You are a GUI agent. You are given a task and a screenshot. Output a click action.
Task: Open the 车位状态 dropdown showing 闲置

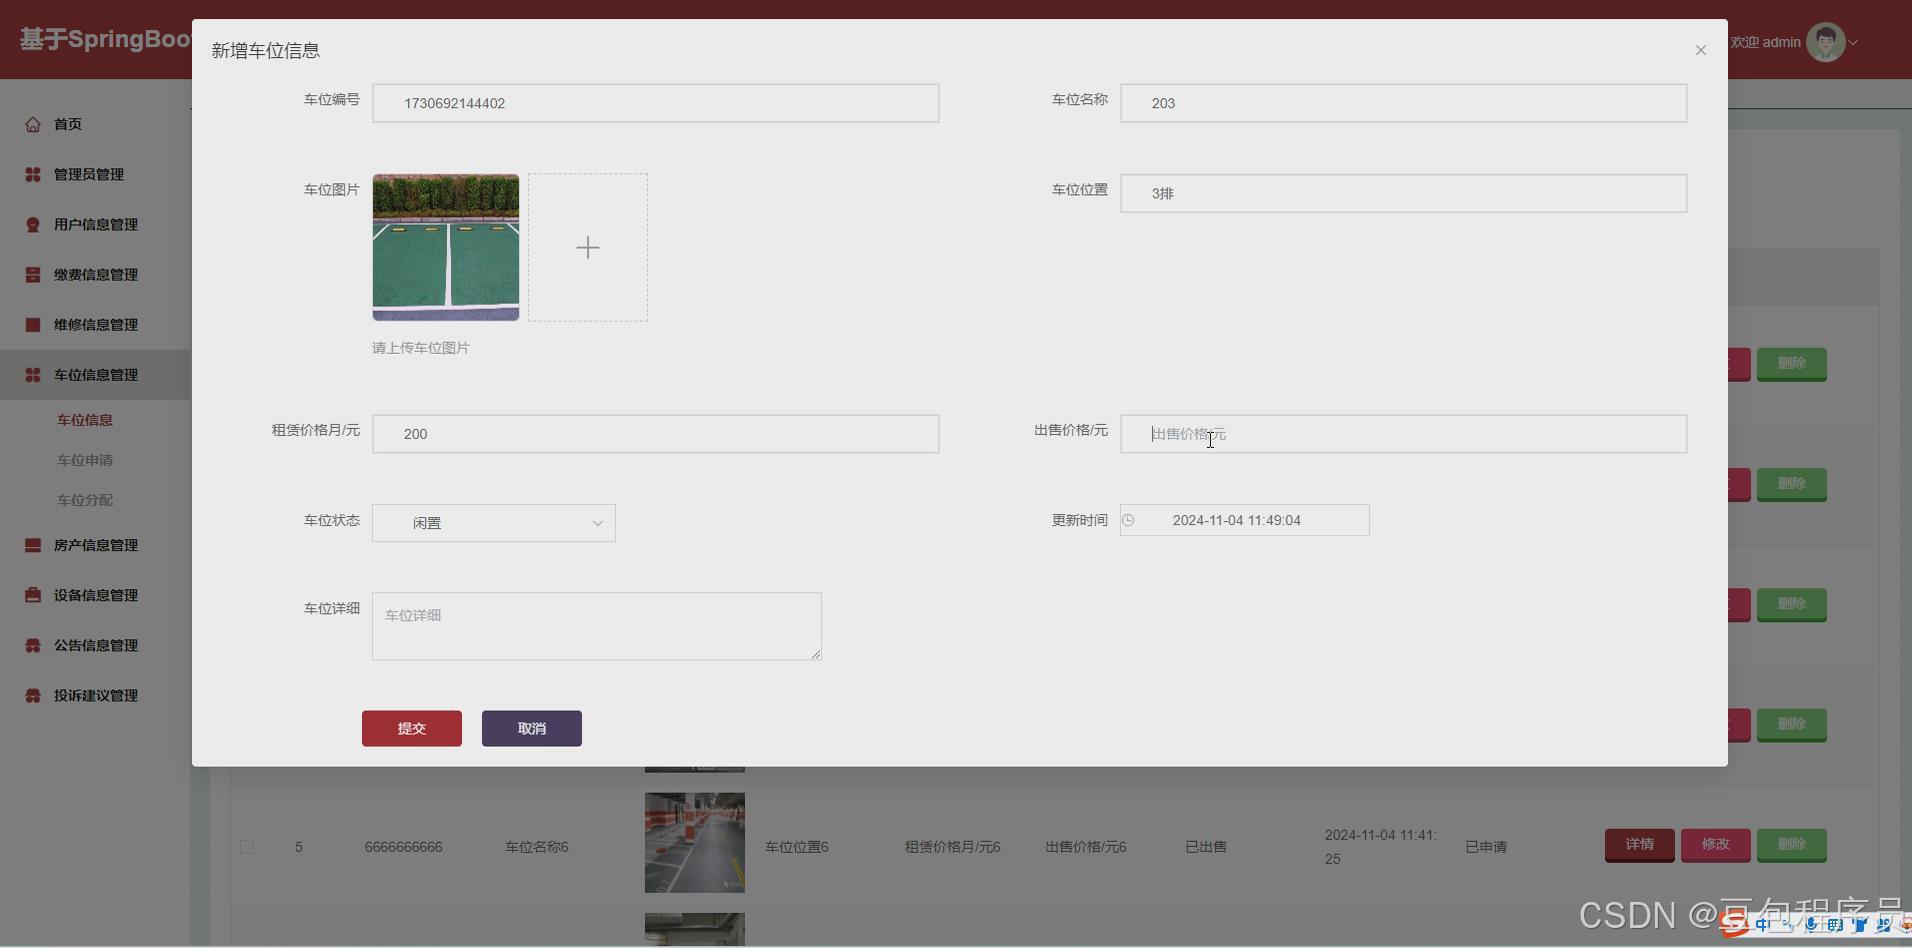pyautogui.click(x=493, y=522)
